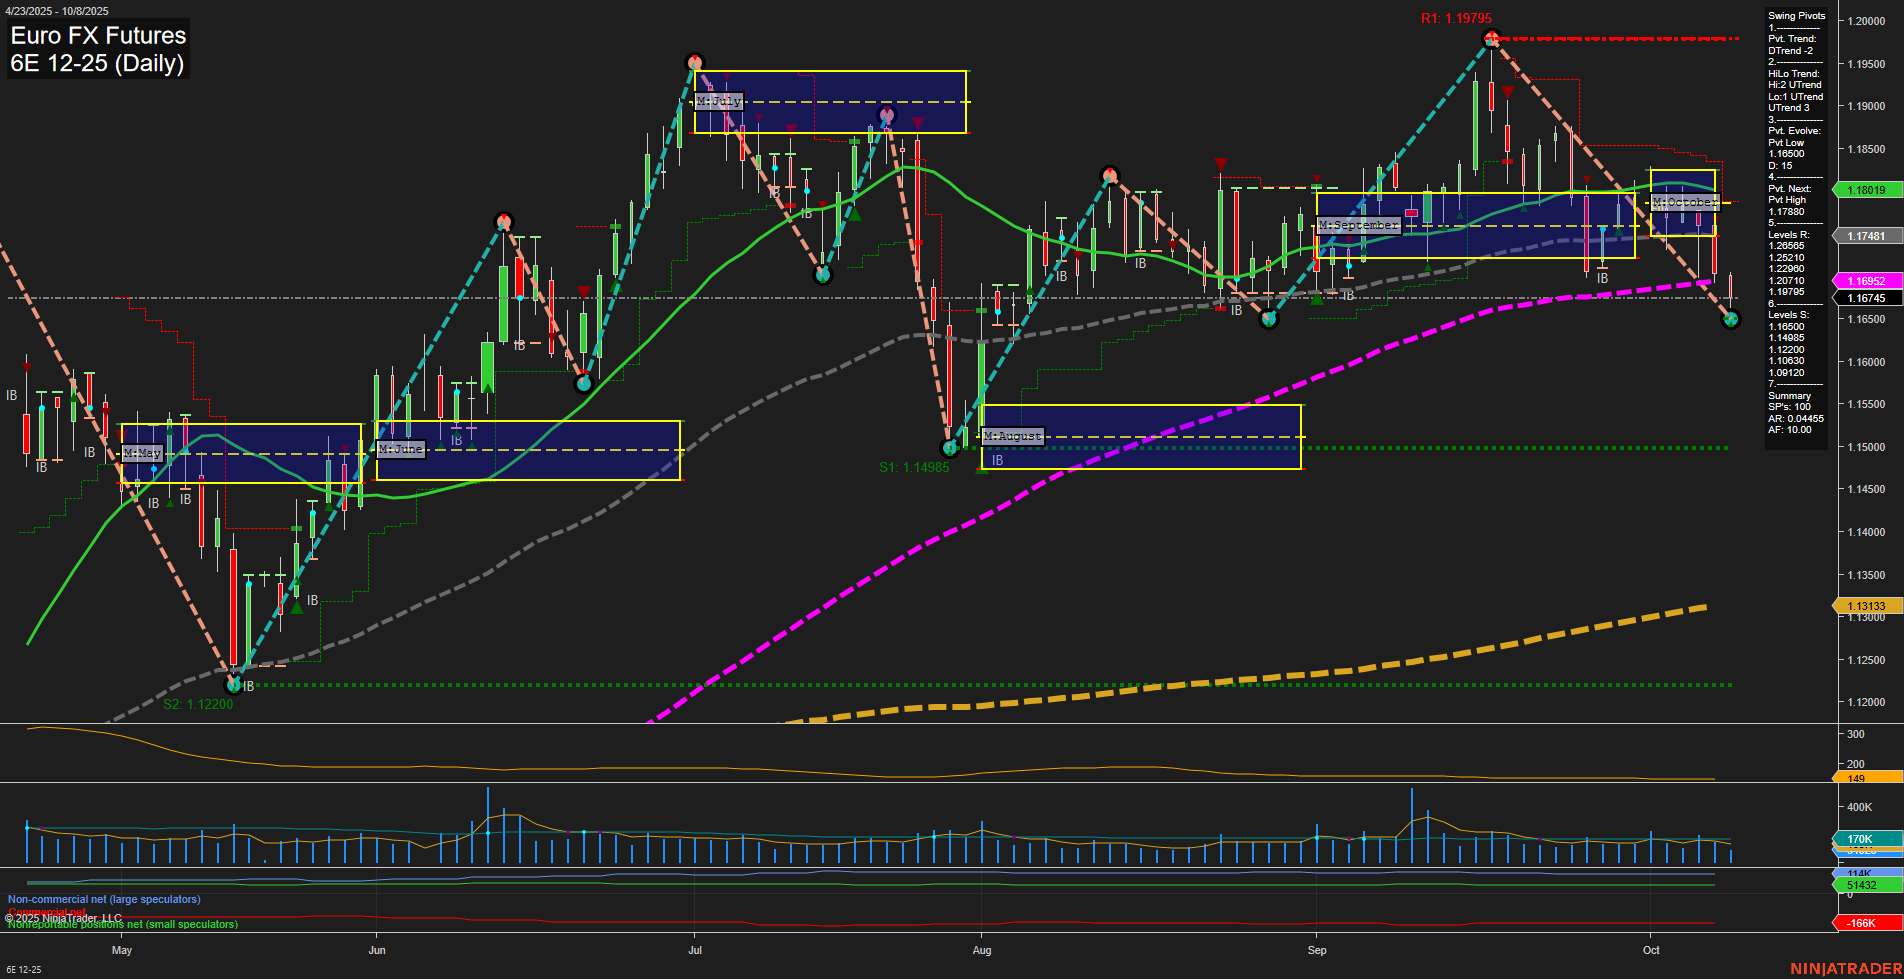
Task: Click the teal swing pivot circle at the S2 low
Action: tap(231, 687)
